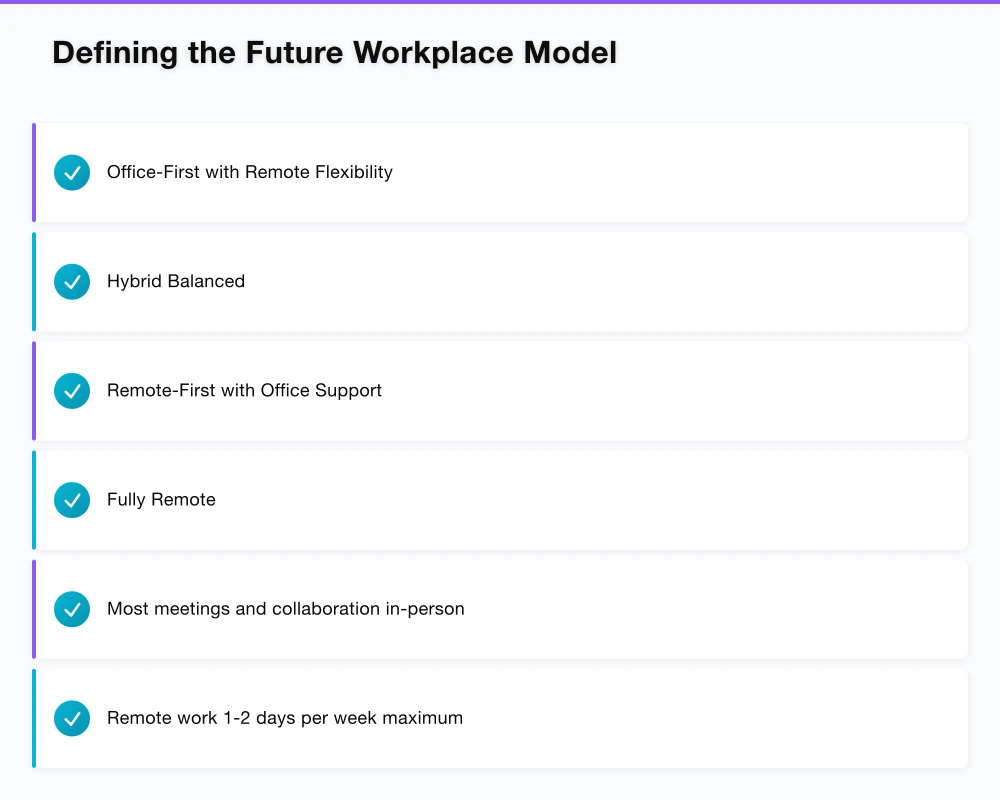Click the purple strip at the top edge

click(x=500, y=2)
